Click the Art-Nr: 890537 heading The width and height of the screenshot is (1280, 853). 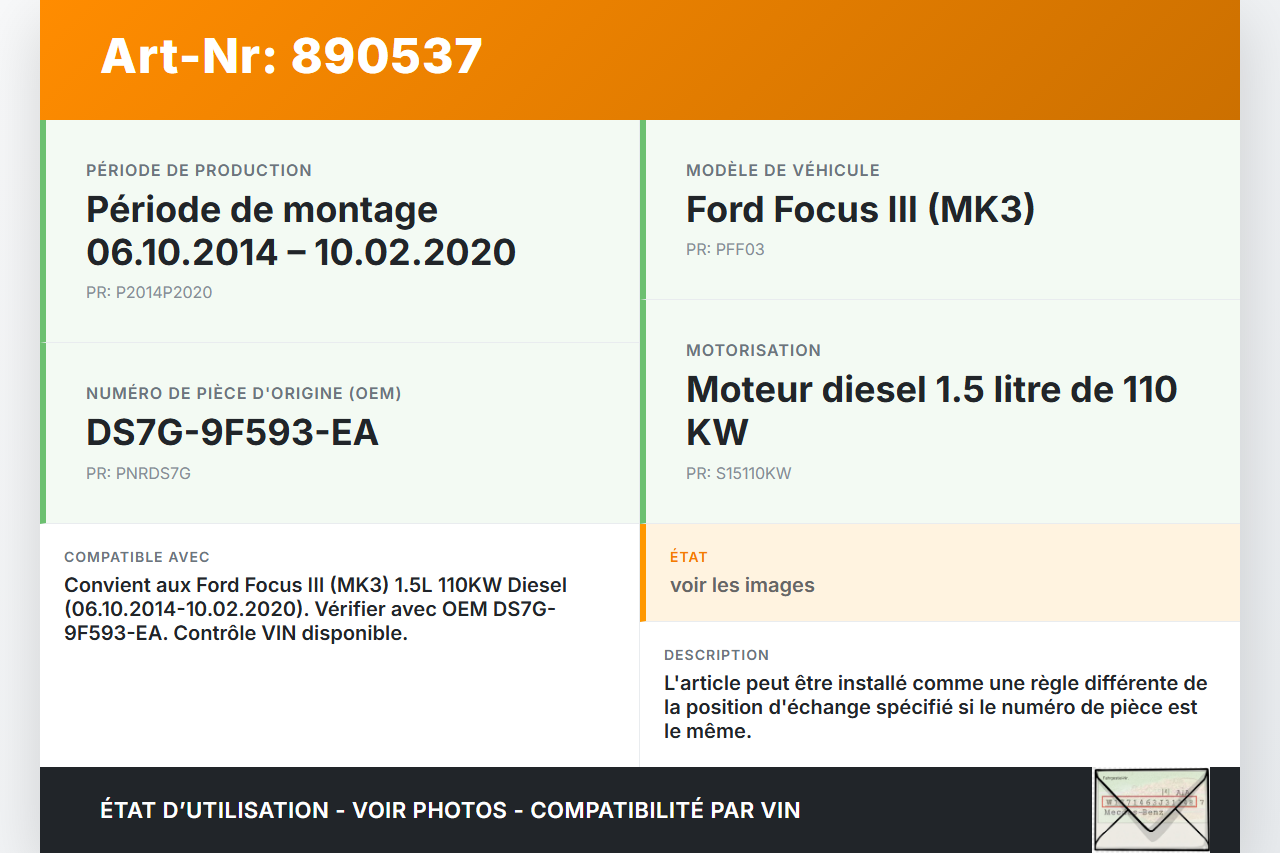[x=291, y=56]
